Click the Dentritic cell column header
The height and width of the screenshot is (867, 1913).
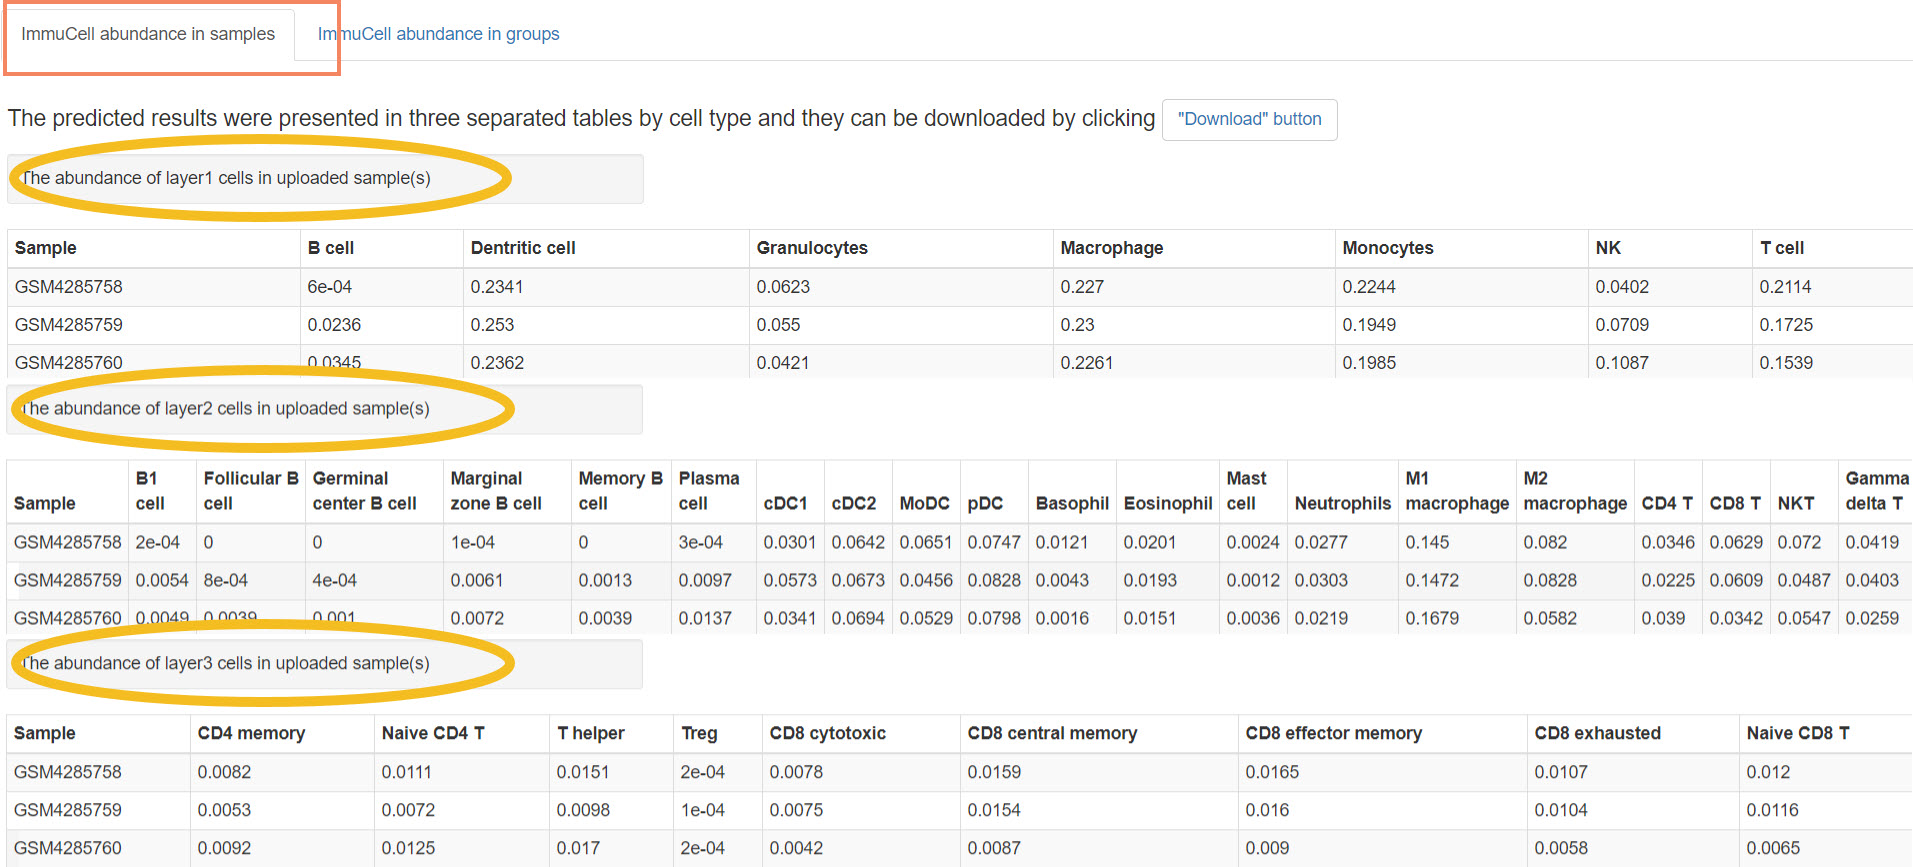[523, 248]
